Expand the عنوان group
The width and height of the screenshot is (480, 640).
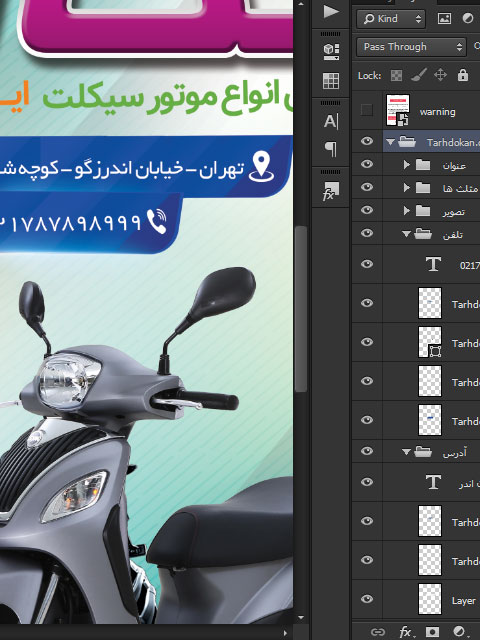tap(407, 165)
